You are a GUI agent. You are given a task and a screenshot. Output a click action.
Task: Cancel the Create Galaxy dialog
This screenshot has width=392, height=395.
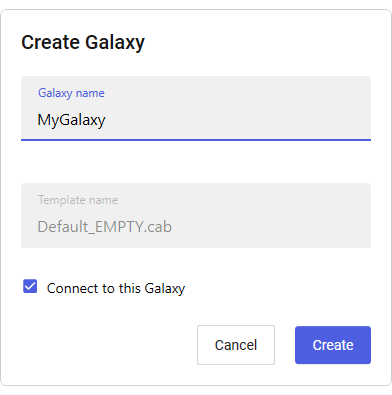coord(236,345)
